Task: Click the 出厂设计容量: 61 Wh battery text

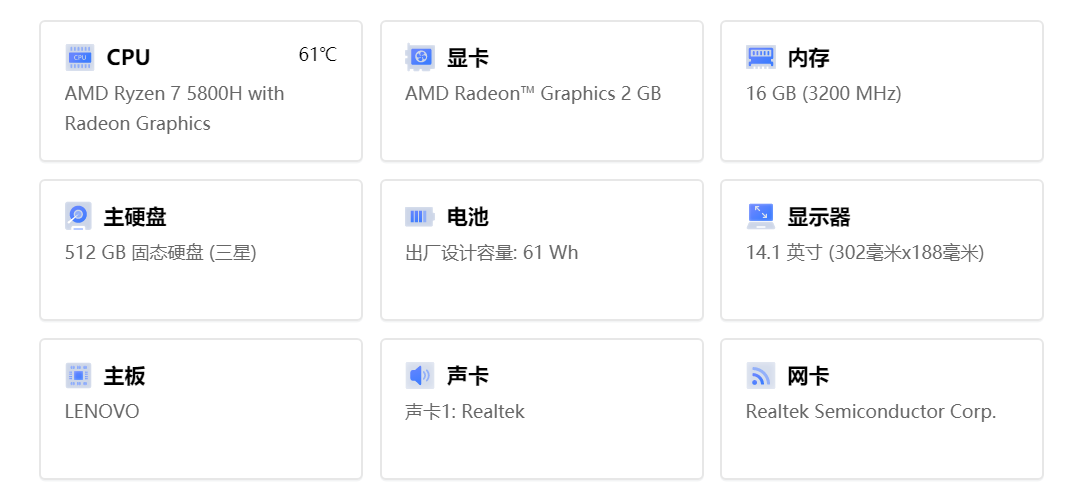Action: [491, 253]
